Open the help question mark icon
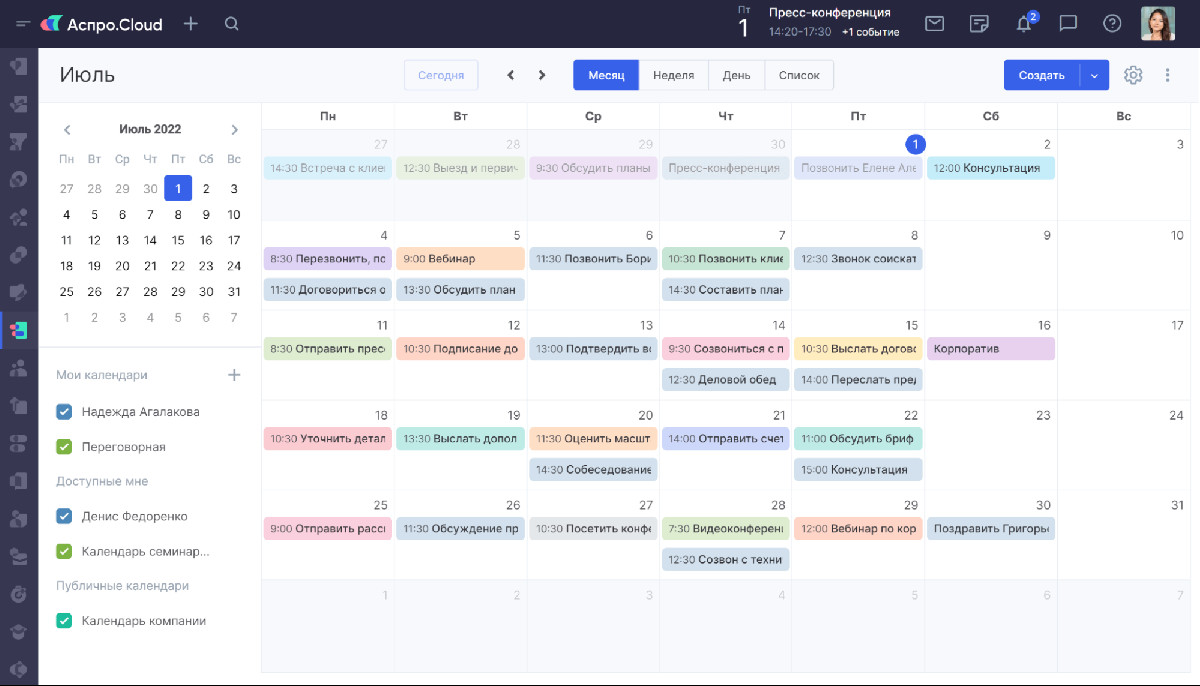The height and width of the screenshot is (686, 1200). click(1112, 24)
